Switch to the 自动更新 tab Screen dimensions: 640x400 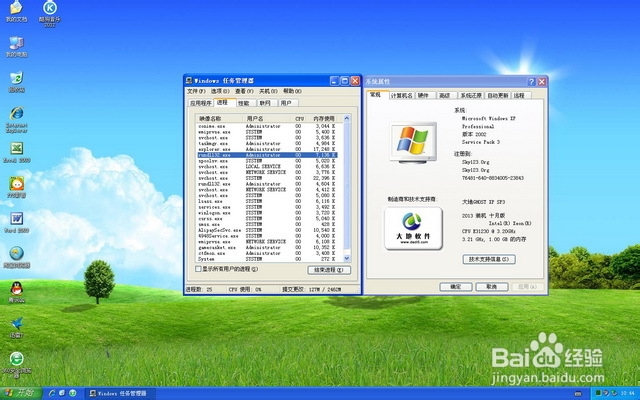point(498,95)
